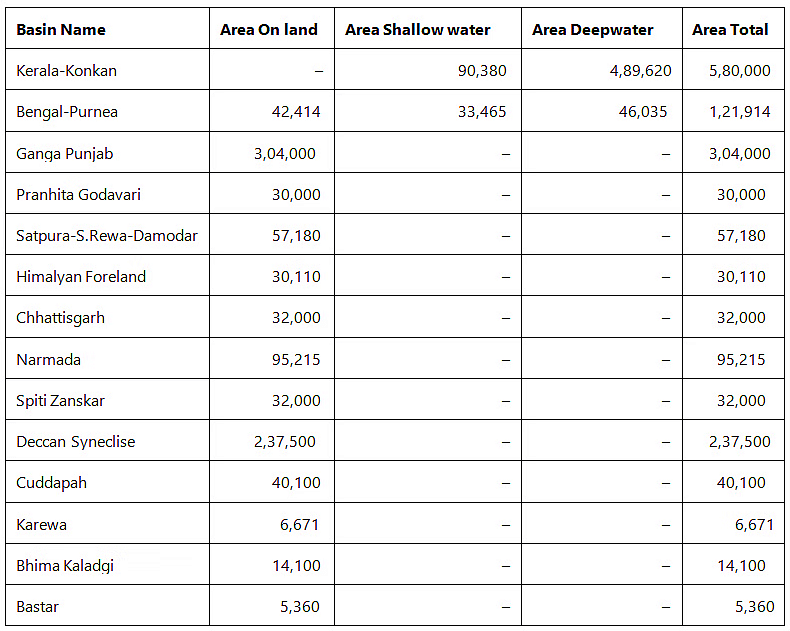Click the 1,21,914 total area cell
Viewport: 790px width, 631px height.
click(740, 112)
